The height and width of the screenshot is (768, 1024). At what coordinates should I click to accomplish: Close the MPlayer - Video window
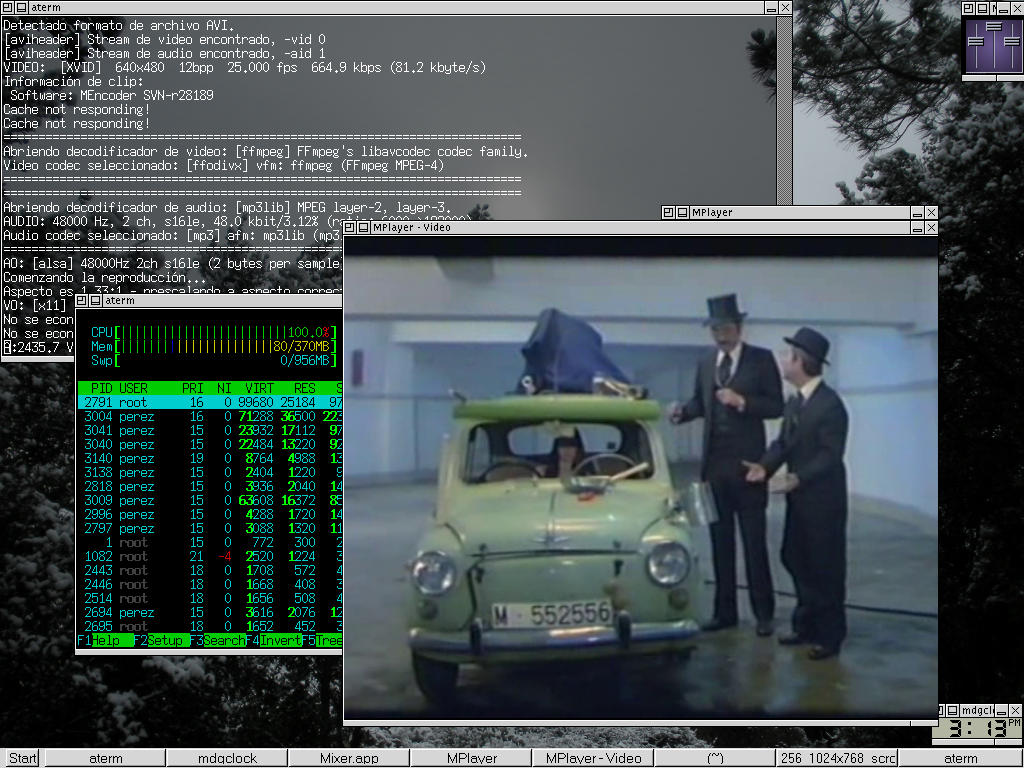click(x=931, y=228)
